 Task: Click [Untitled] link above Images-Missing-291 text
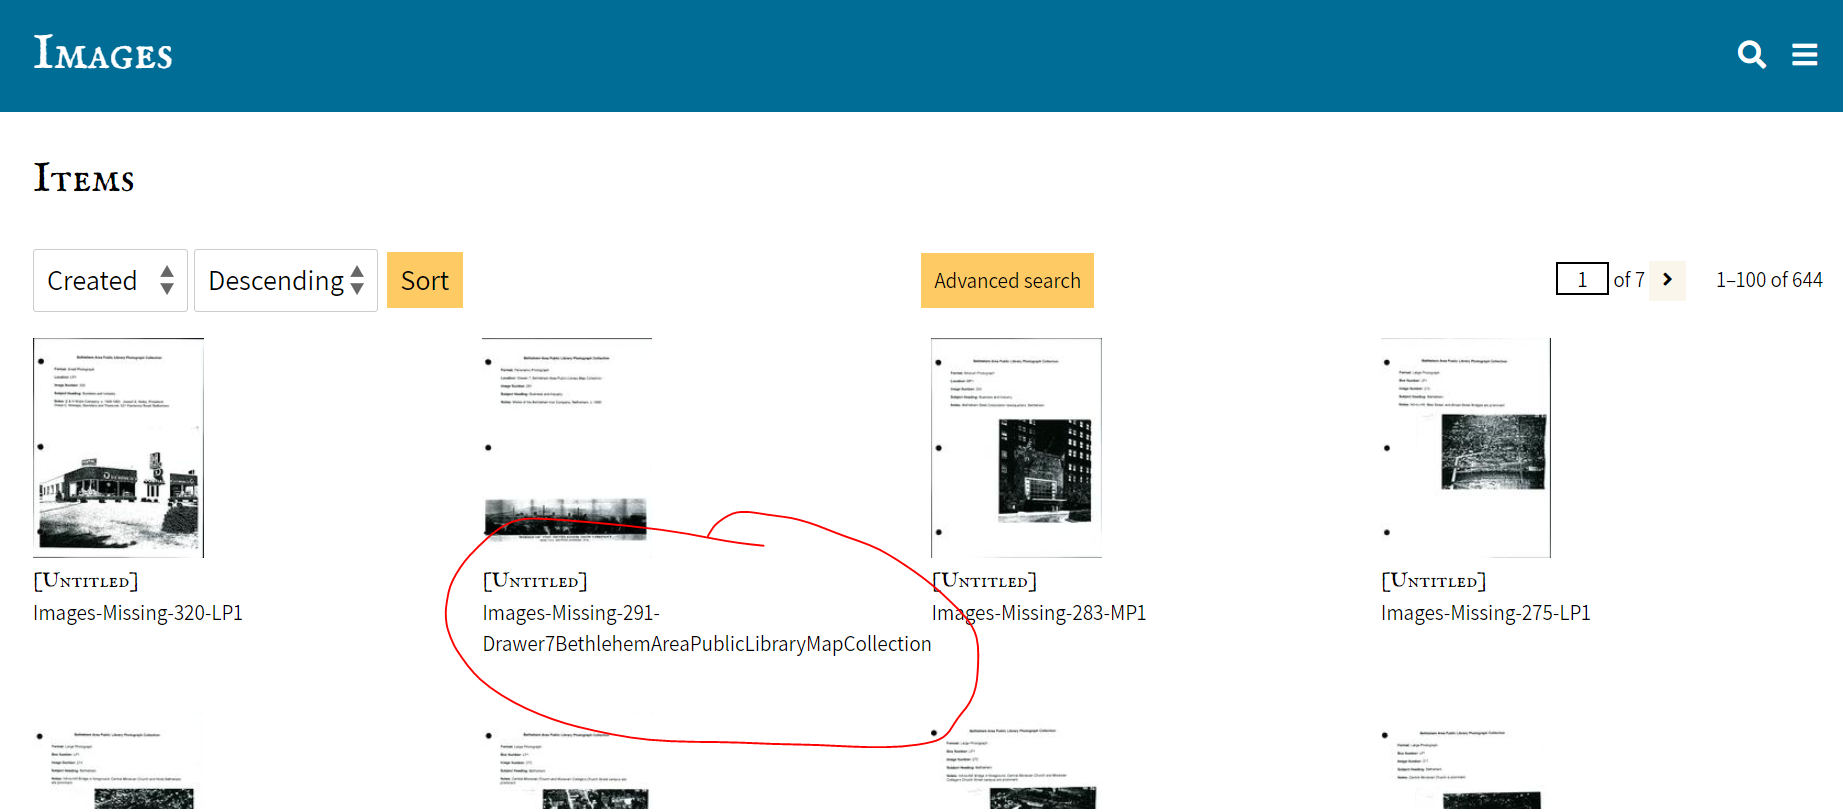click(x=535, y=581)
